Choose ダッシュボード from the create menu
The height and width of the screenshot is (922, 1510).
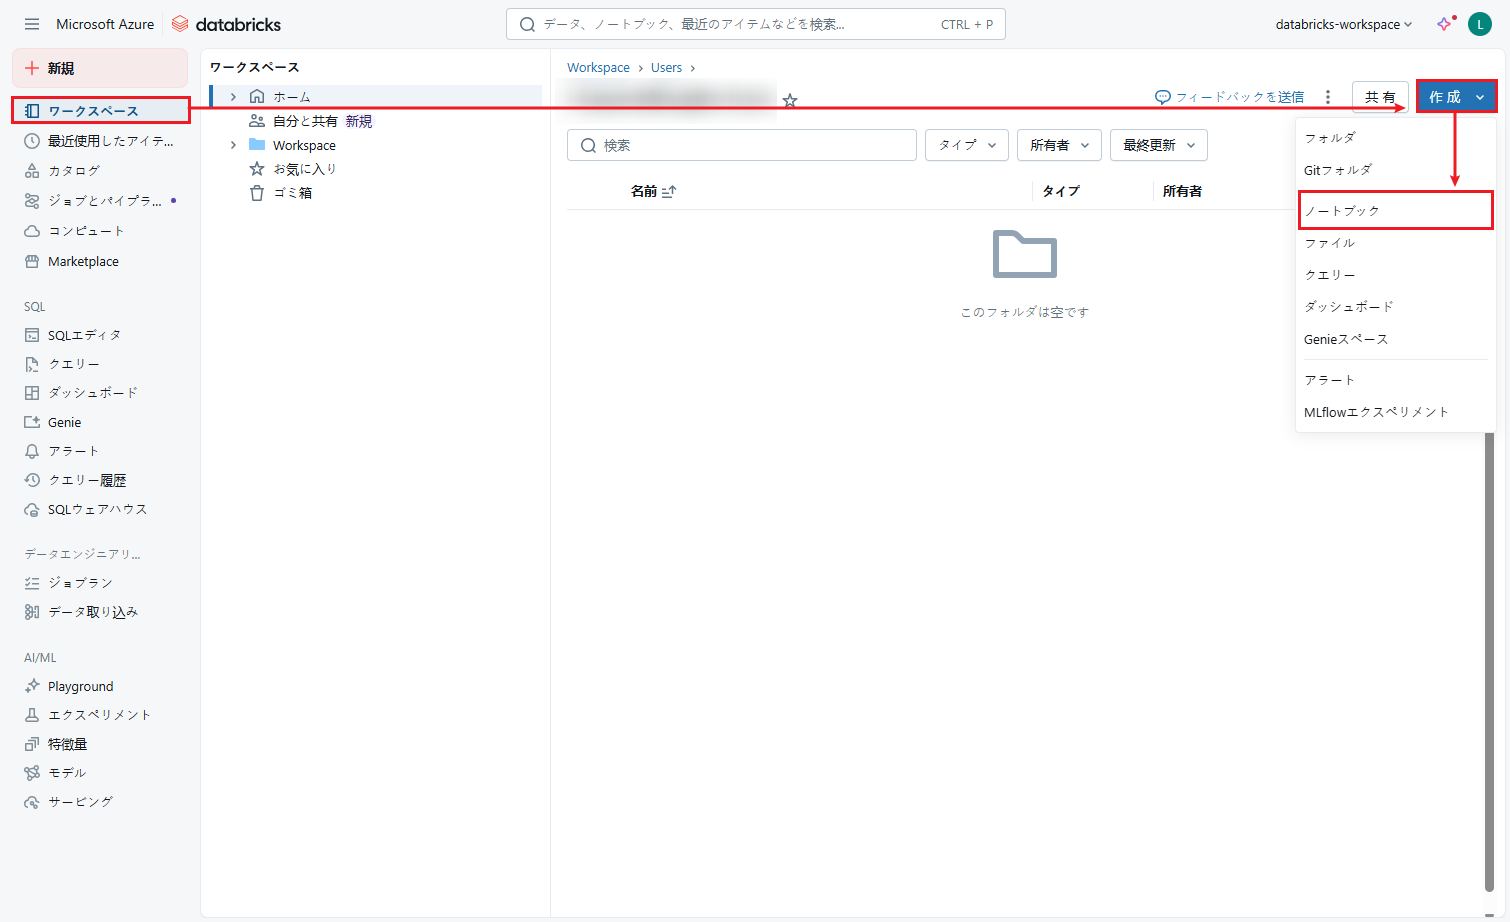[x=1395, y=307]
